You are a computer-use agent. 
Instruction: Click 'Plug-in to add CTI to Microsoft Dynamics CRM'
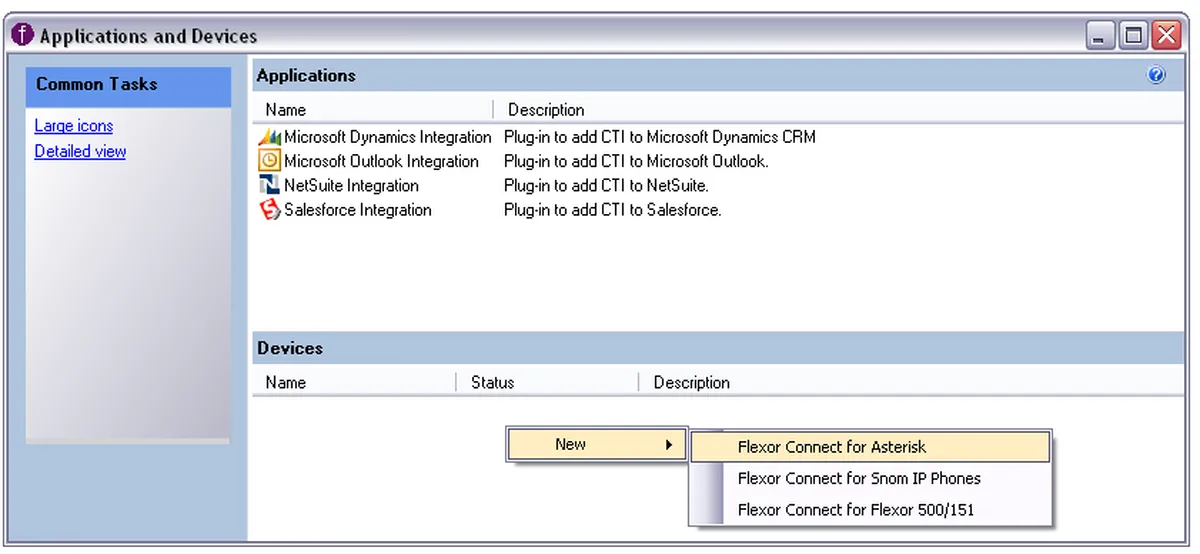pyautogui.click(x=660, y=137)
